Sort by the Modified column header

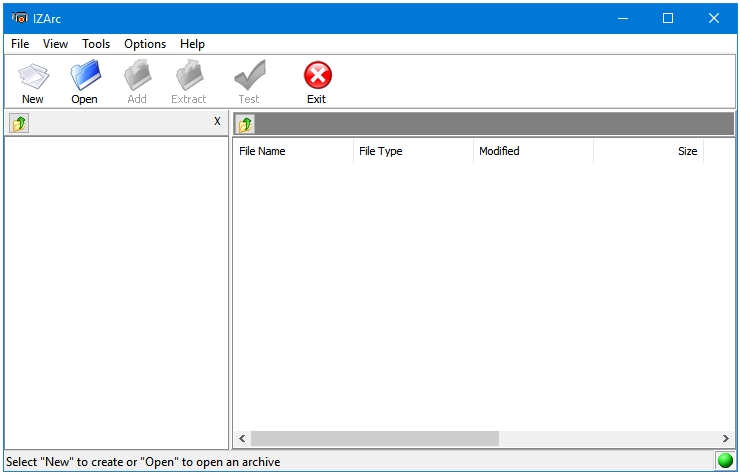click(x=533, y=151)
